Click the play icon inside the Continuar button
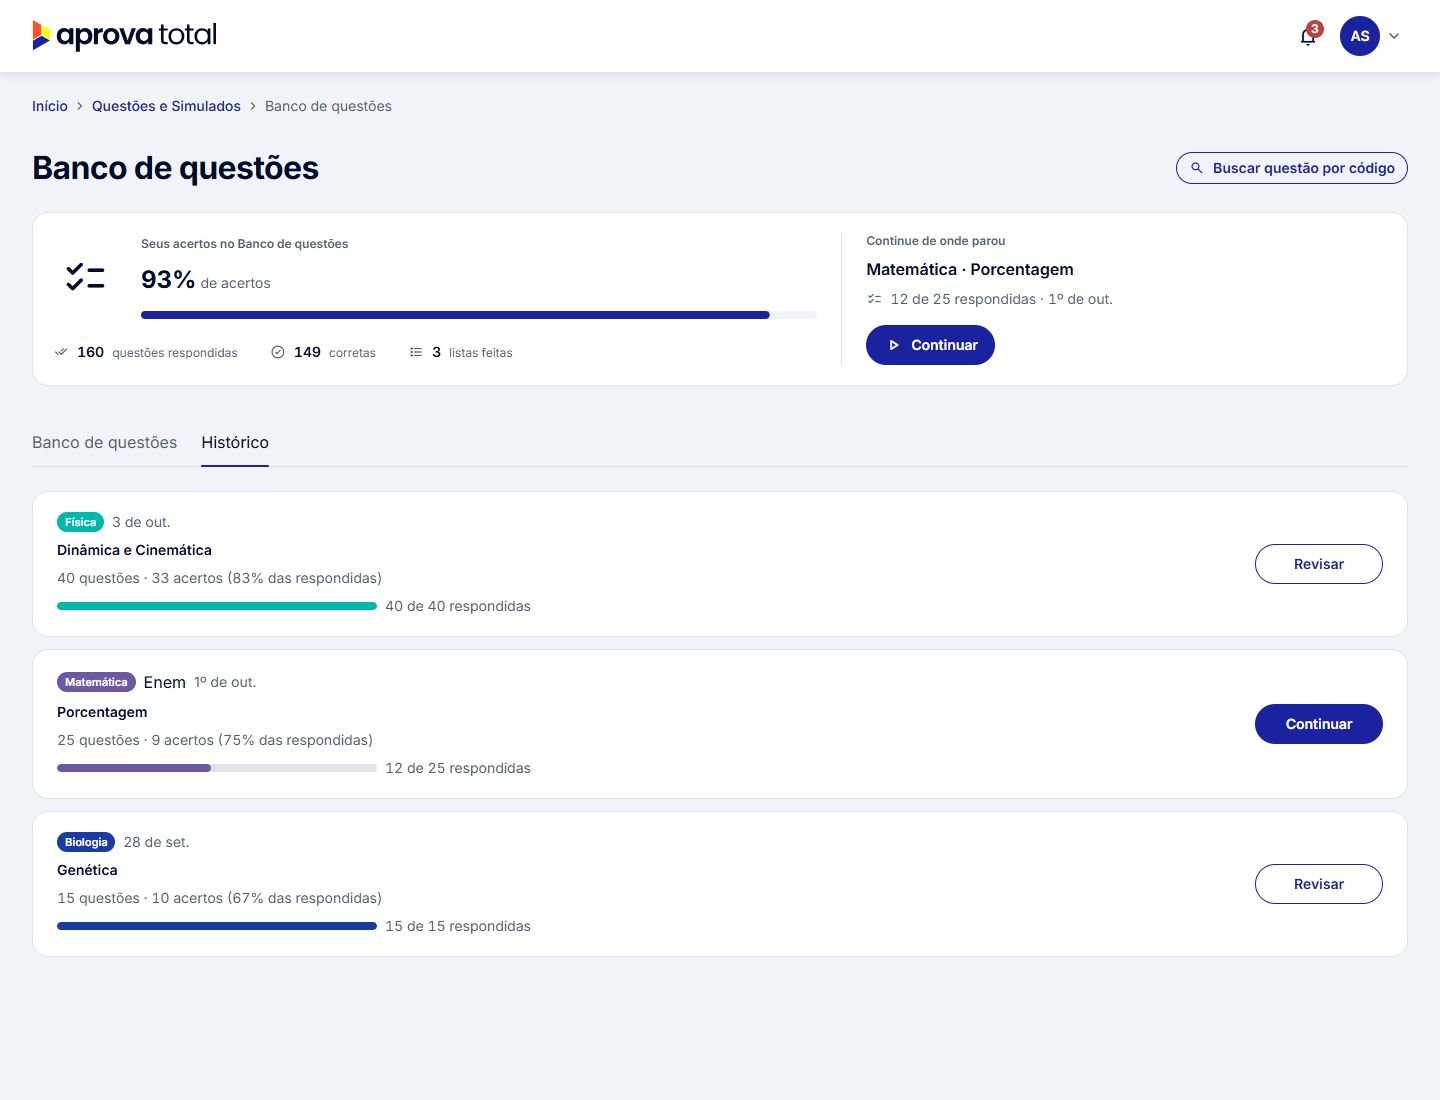1440x1100 pixels. (894, 345)
